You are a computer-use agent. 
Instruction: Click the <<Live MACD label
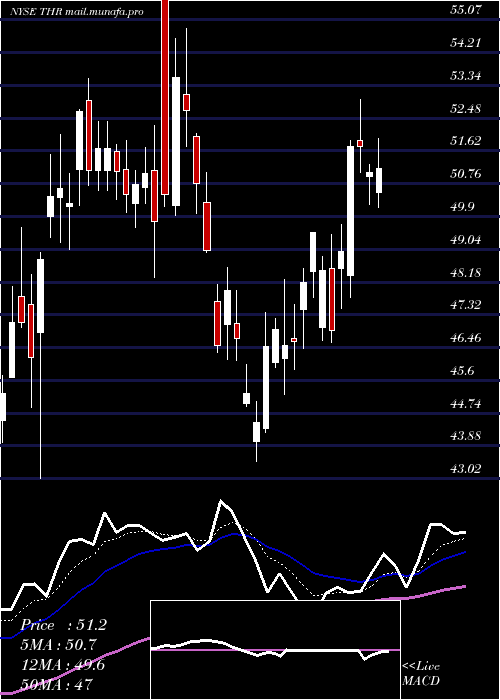tap(421, 673)
